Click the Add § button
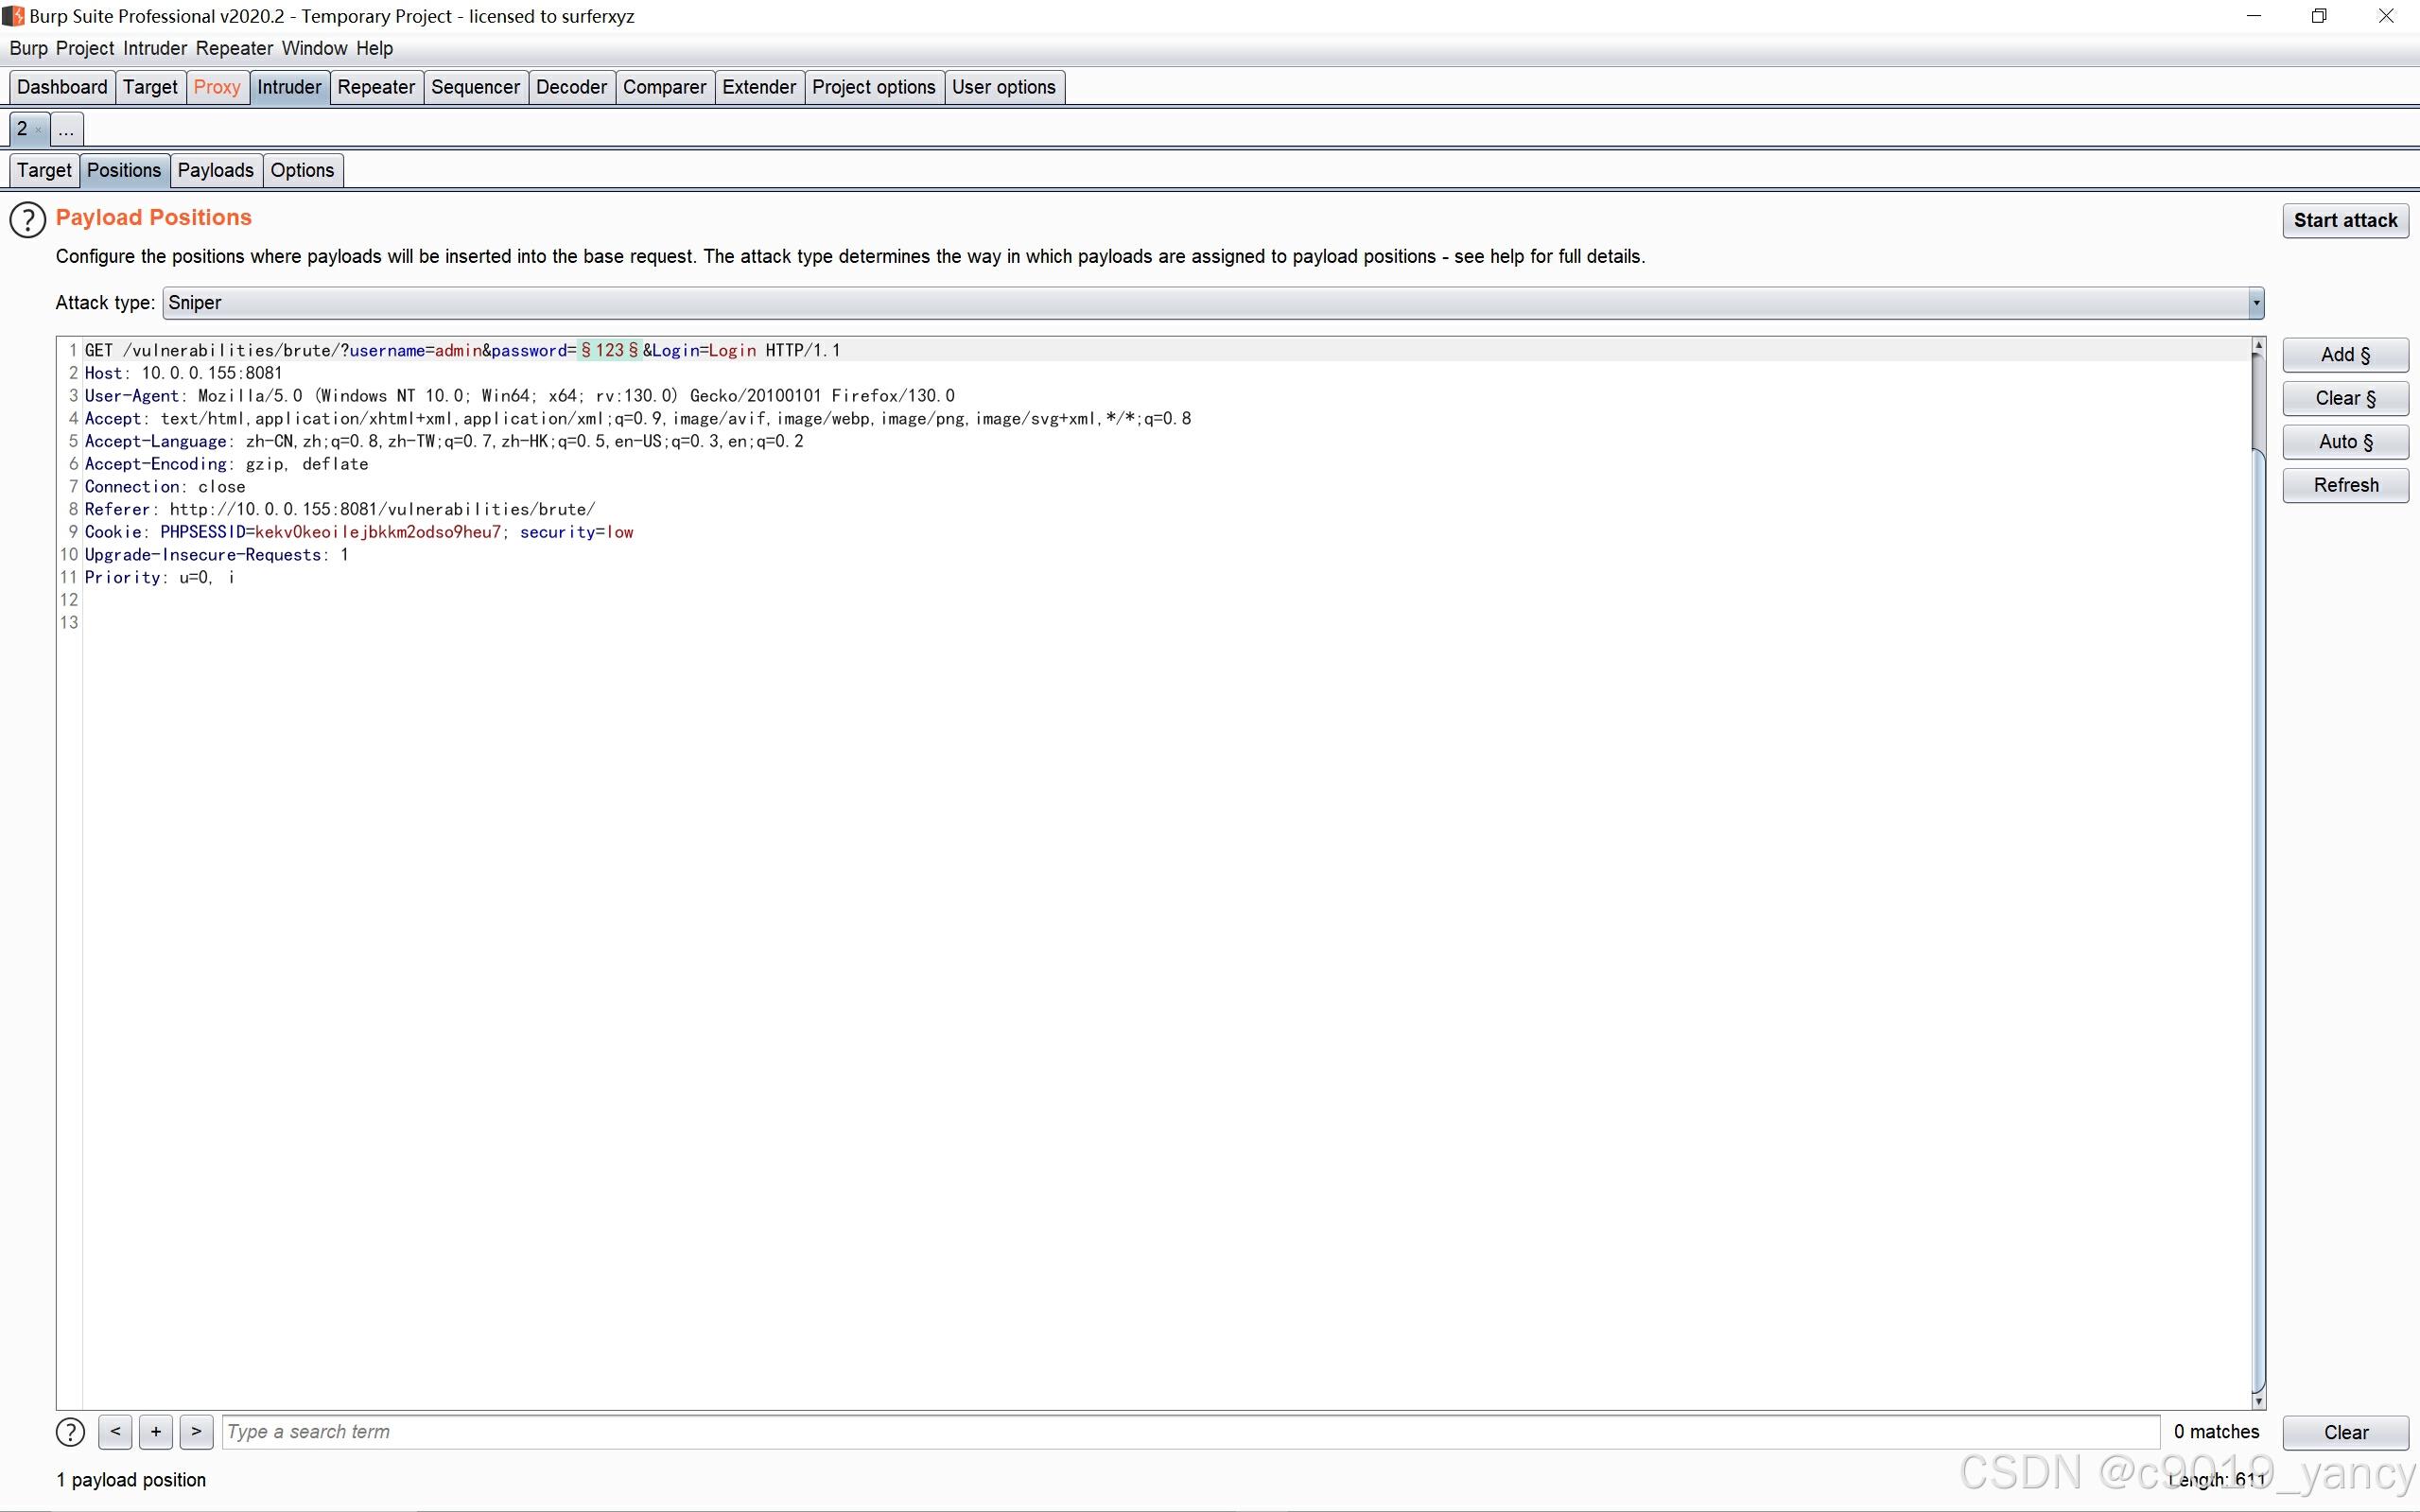2420x1512 pixels. pyautogui.click(x=2344, y=355)
